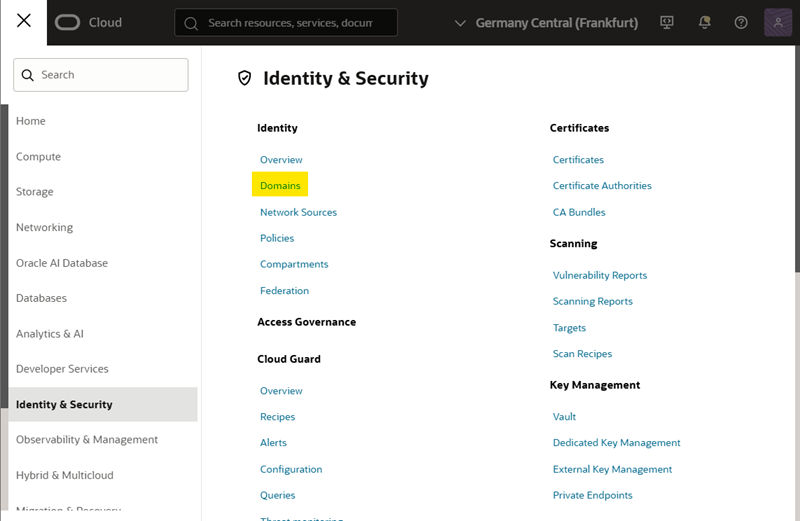Click the page scrollbar on the right edge
800x521 pixels.
(797, 159)
